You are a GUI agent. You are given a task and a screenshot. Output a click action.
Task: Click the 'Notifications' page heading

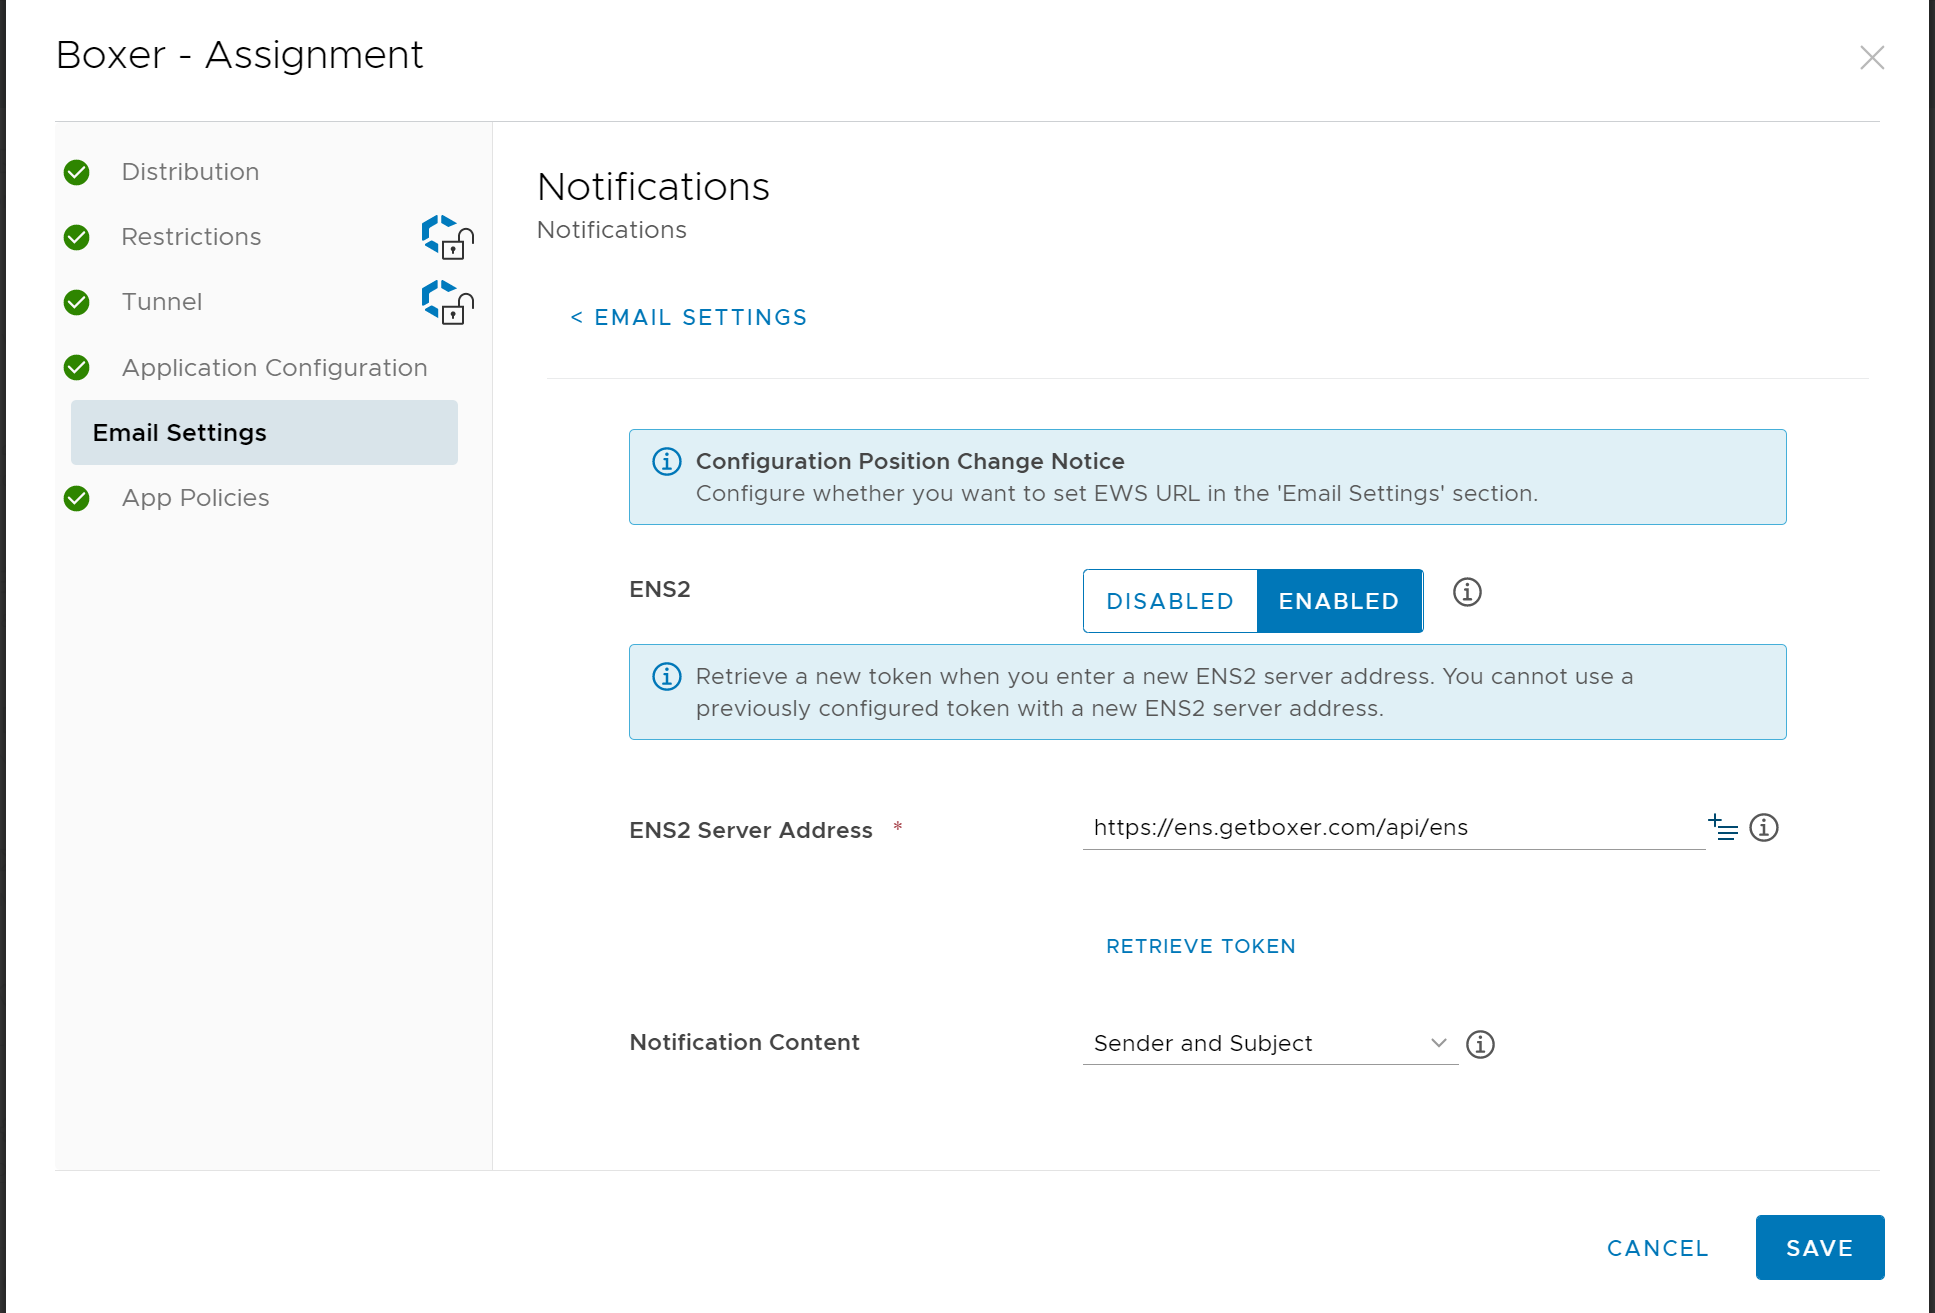(653, 187)
